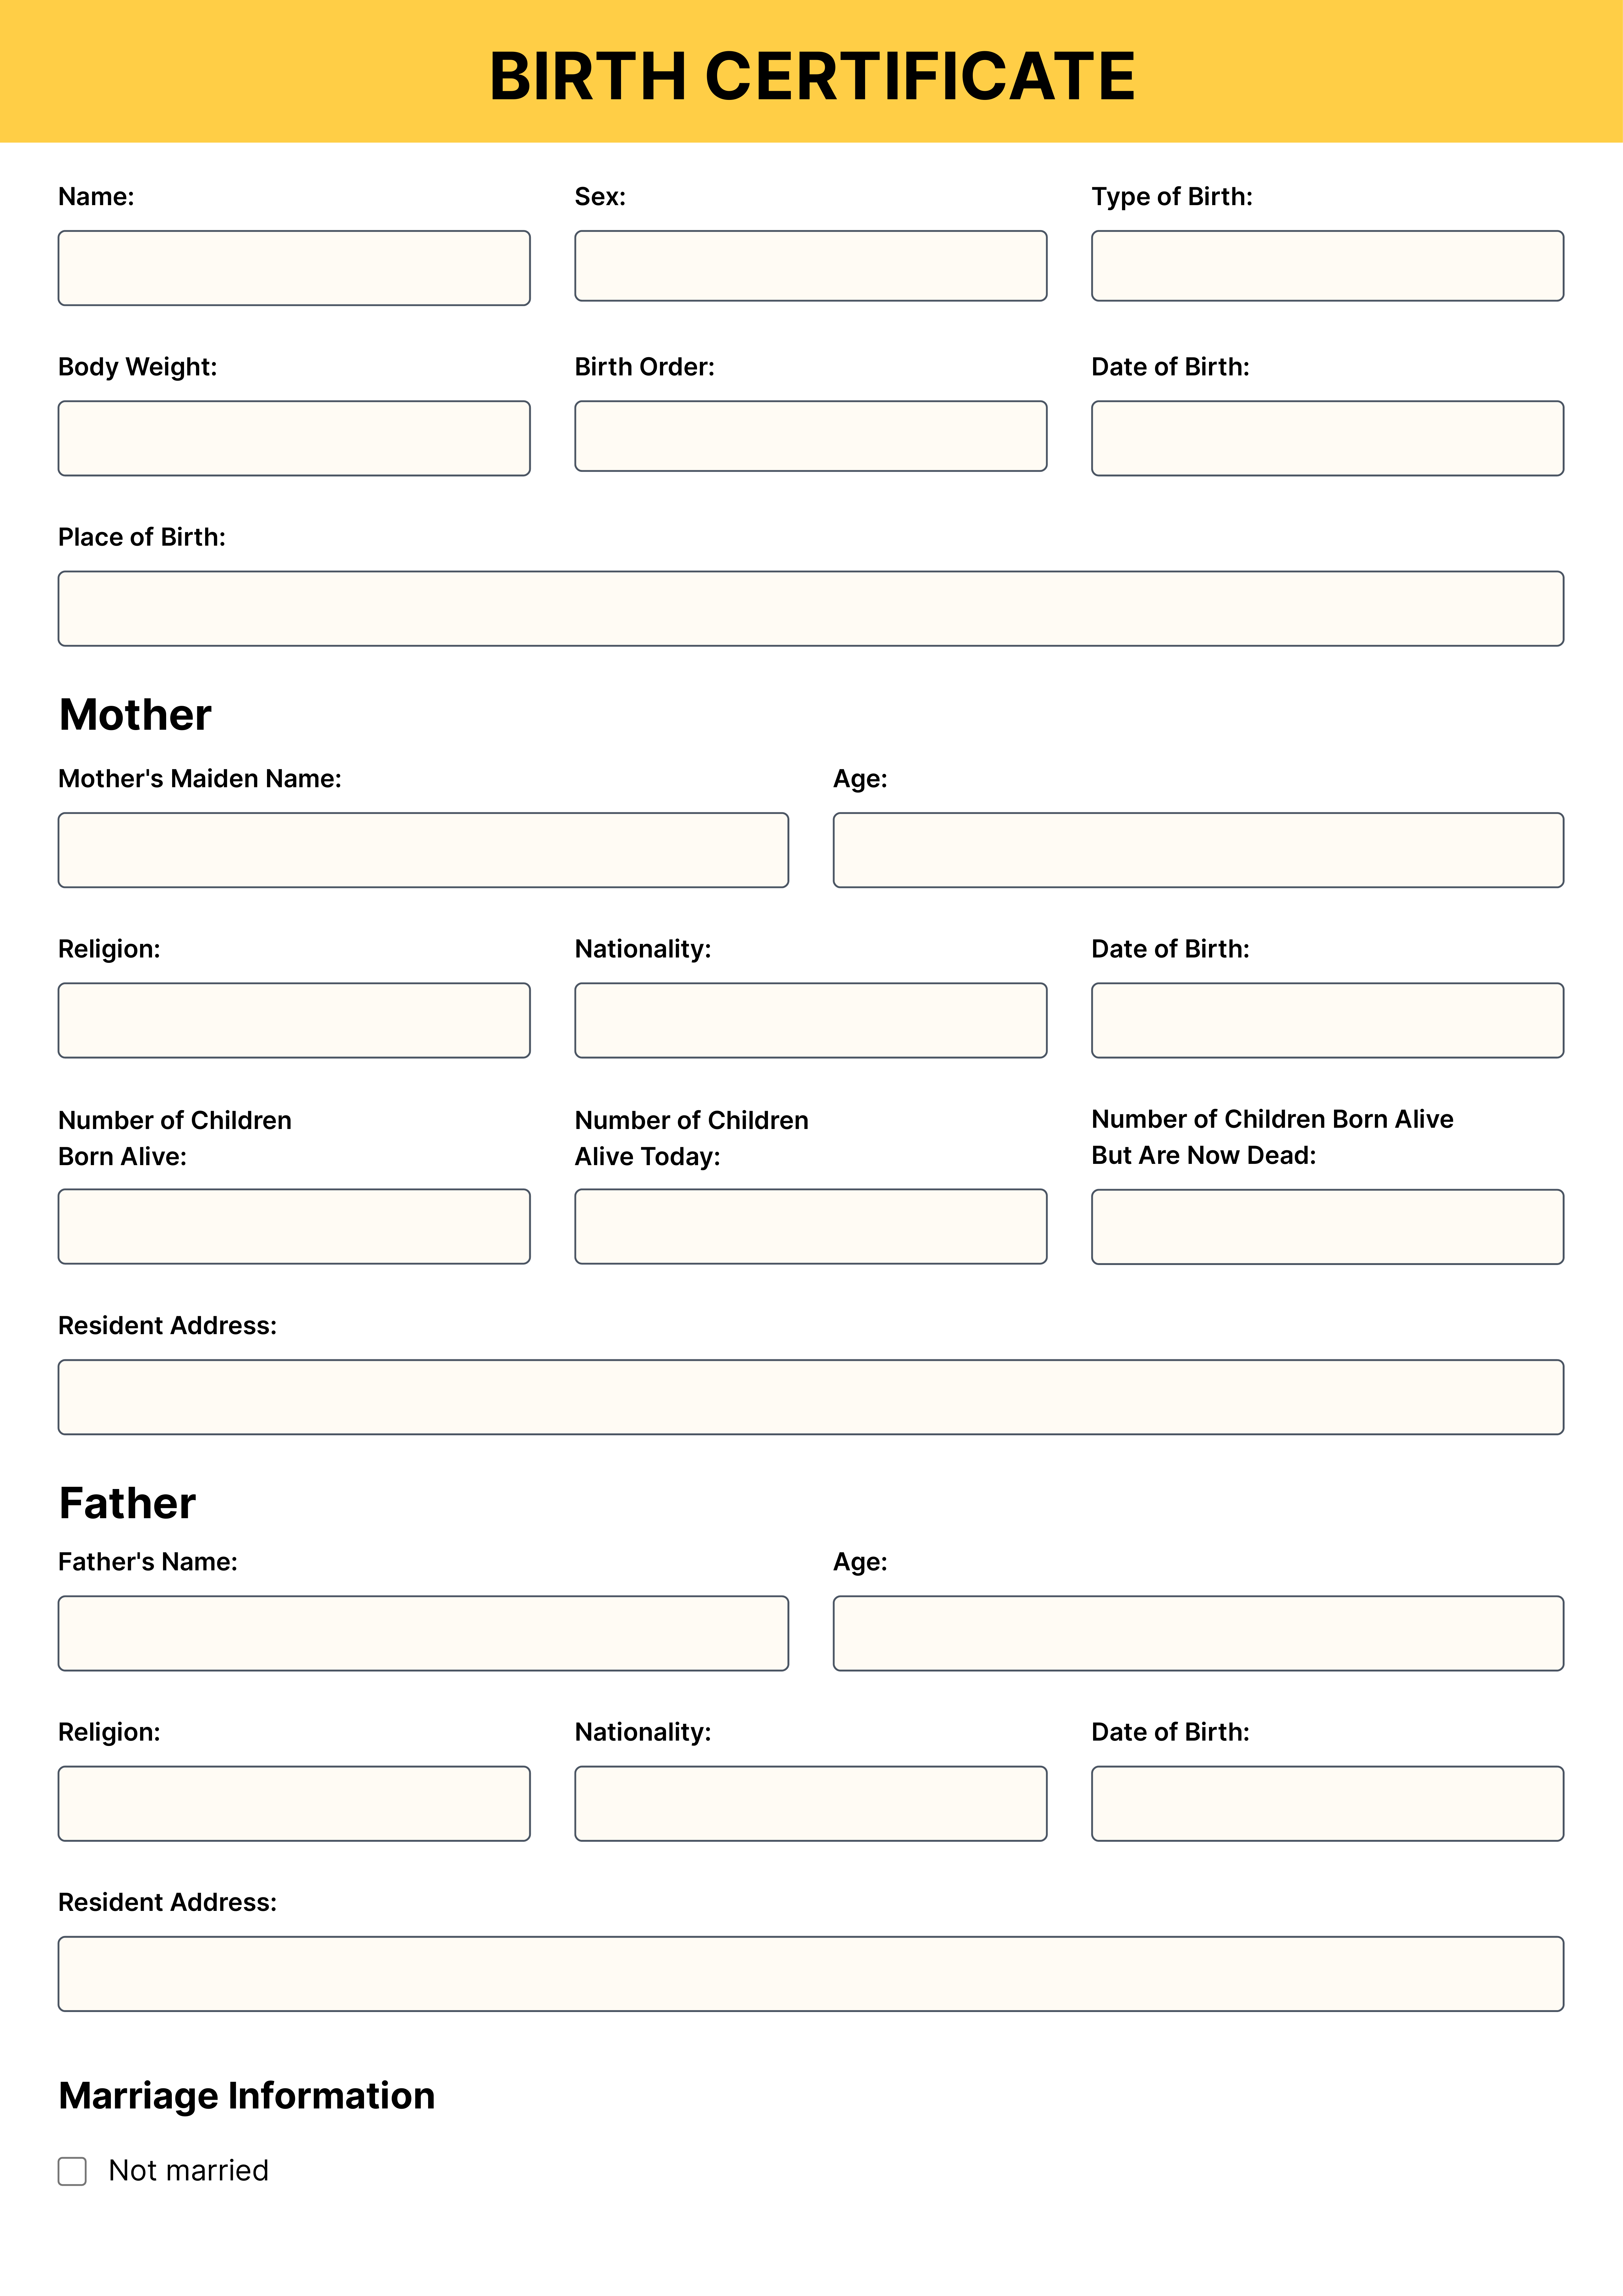Click the Age field under Father
1623x2296 pixels.
tap(1198, 1633)
